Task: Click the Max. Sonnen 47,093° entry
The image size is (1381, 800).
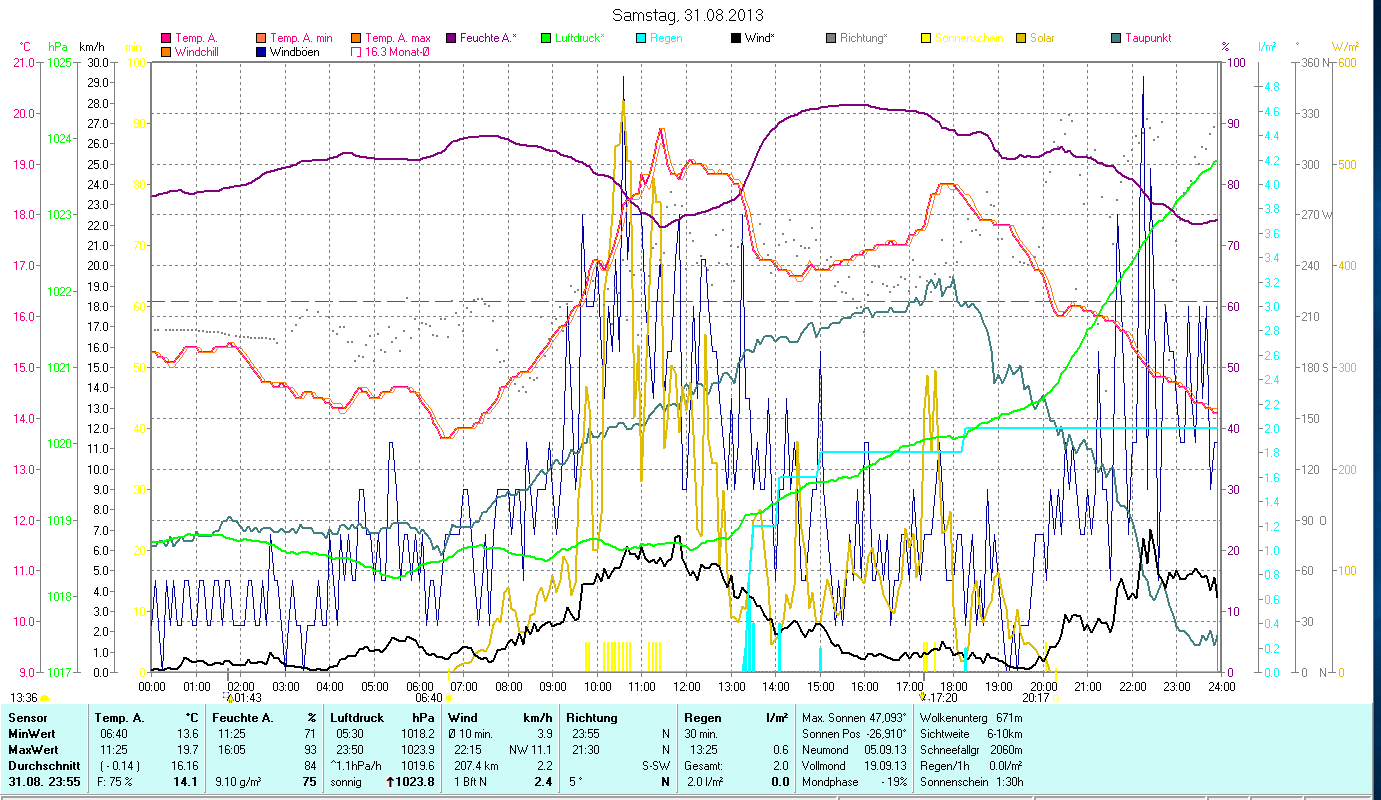Action: point(853,718)
